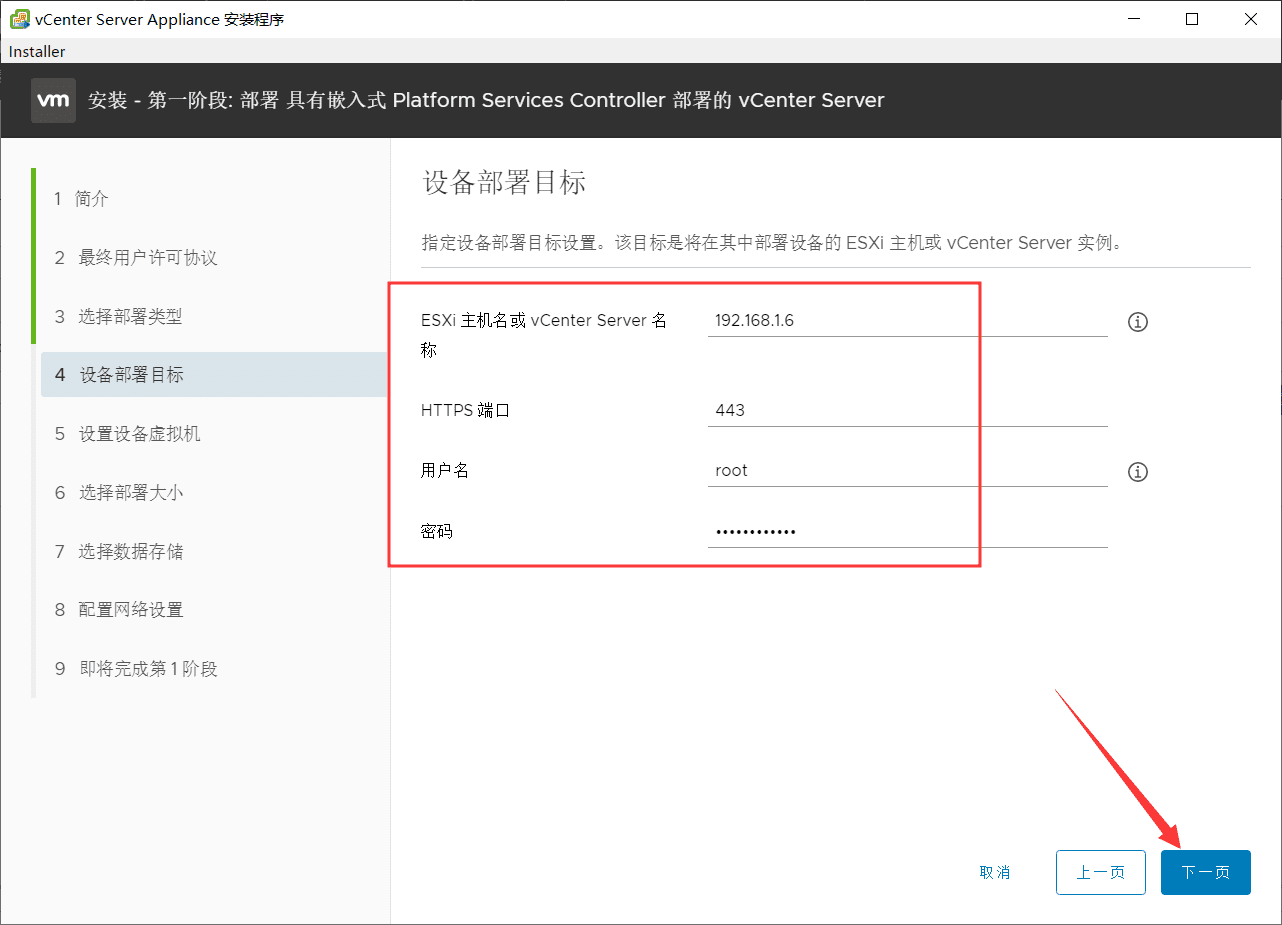Screen dimensions: 1282x925
Task: Click the 用户名 label
Action: (445, 470)
